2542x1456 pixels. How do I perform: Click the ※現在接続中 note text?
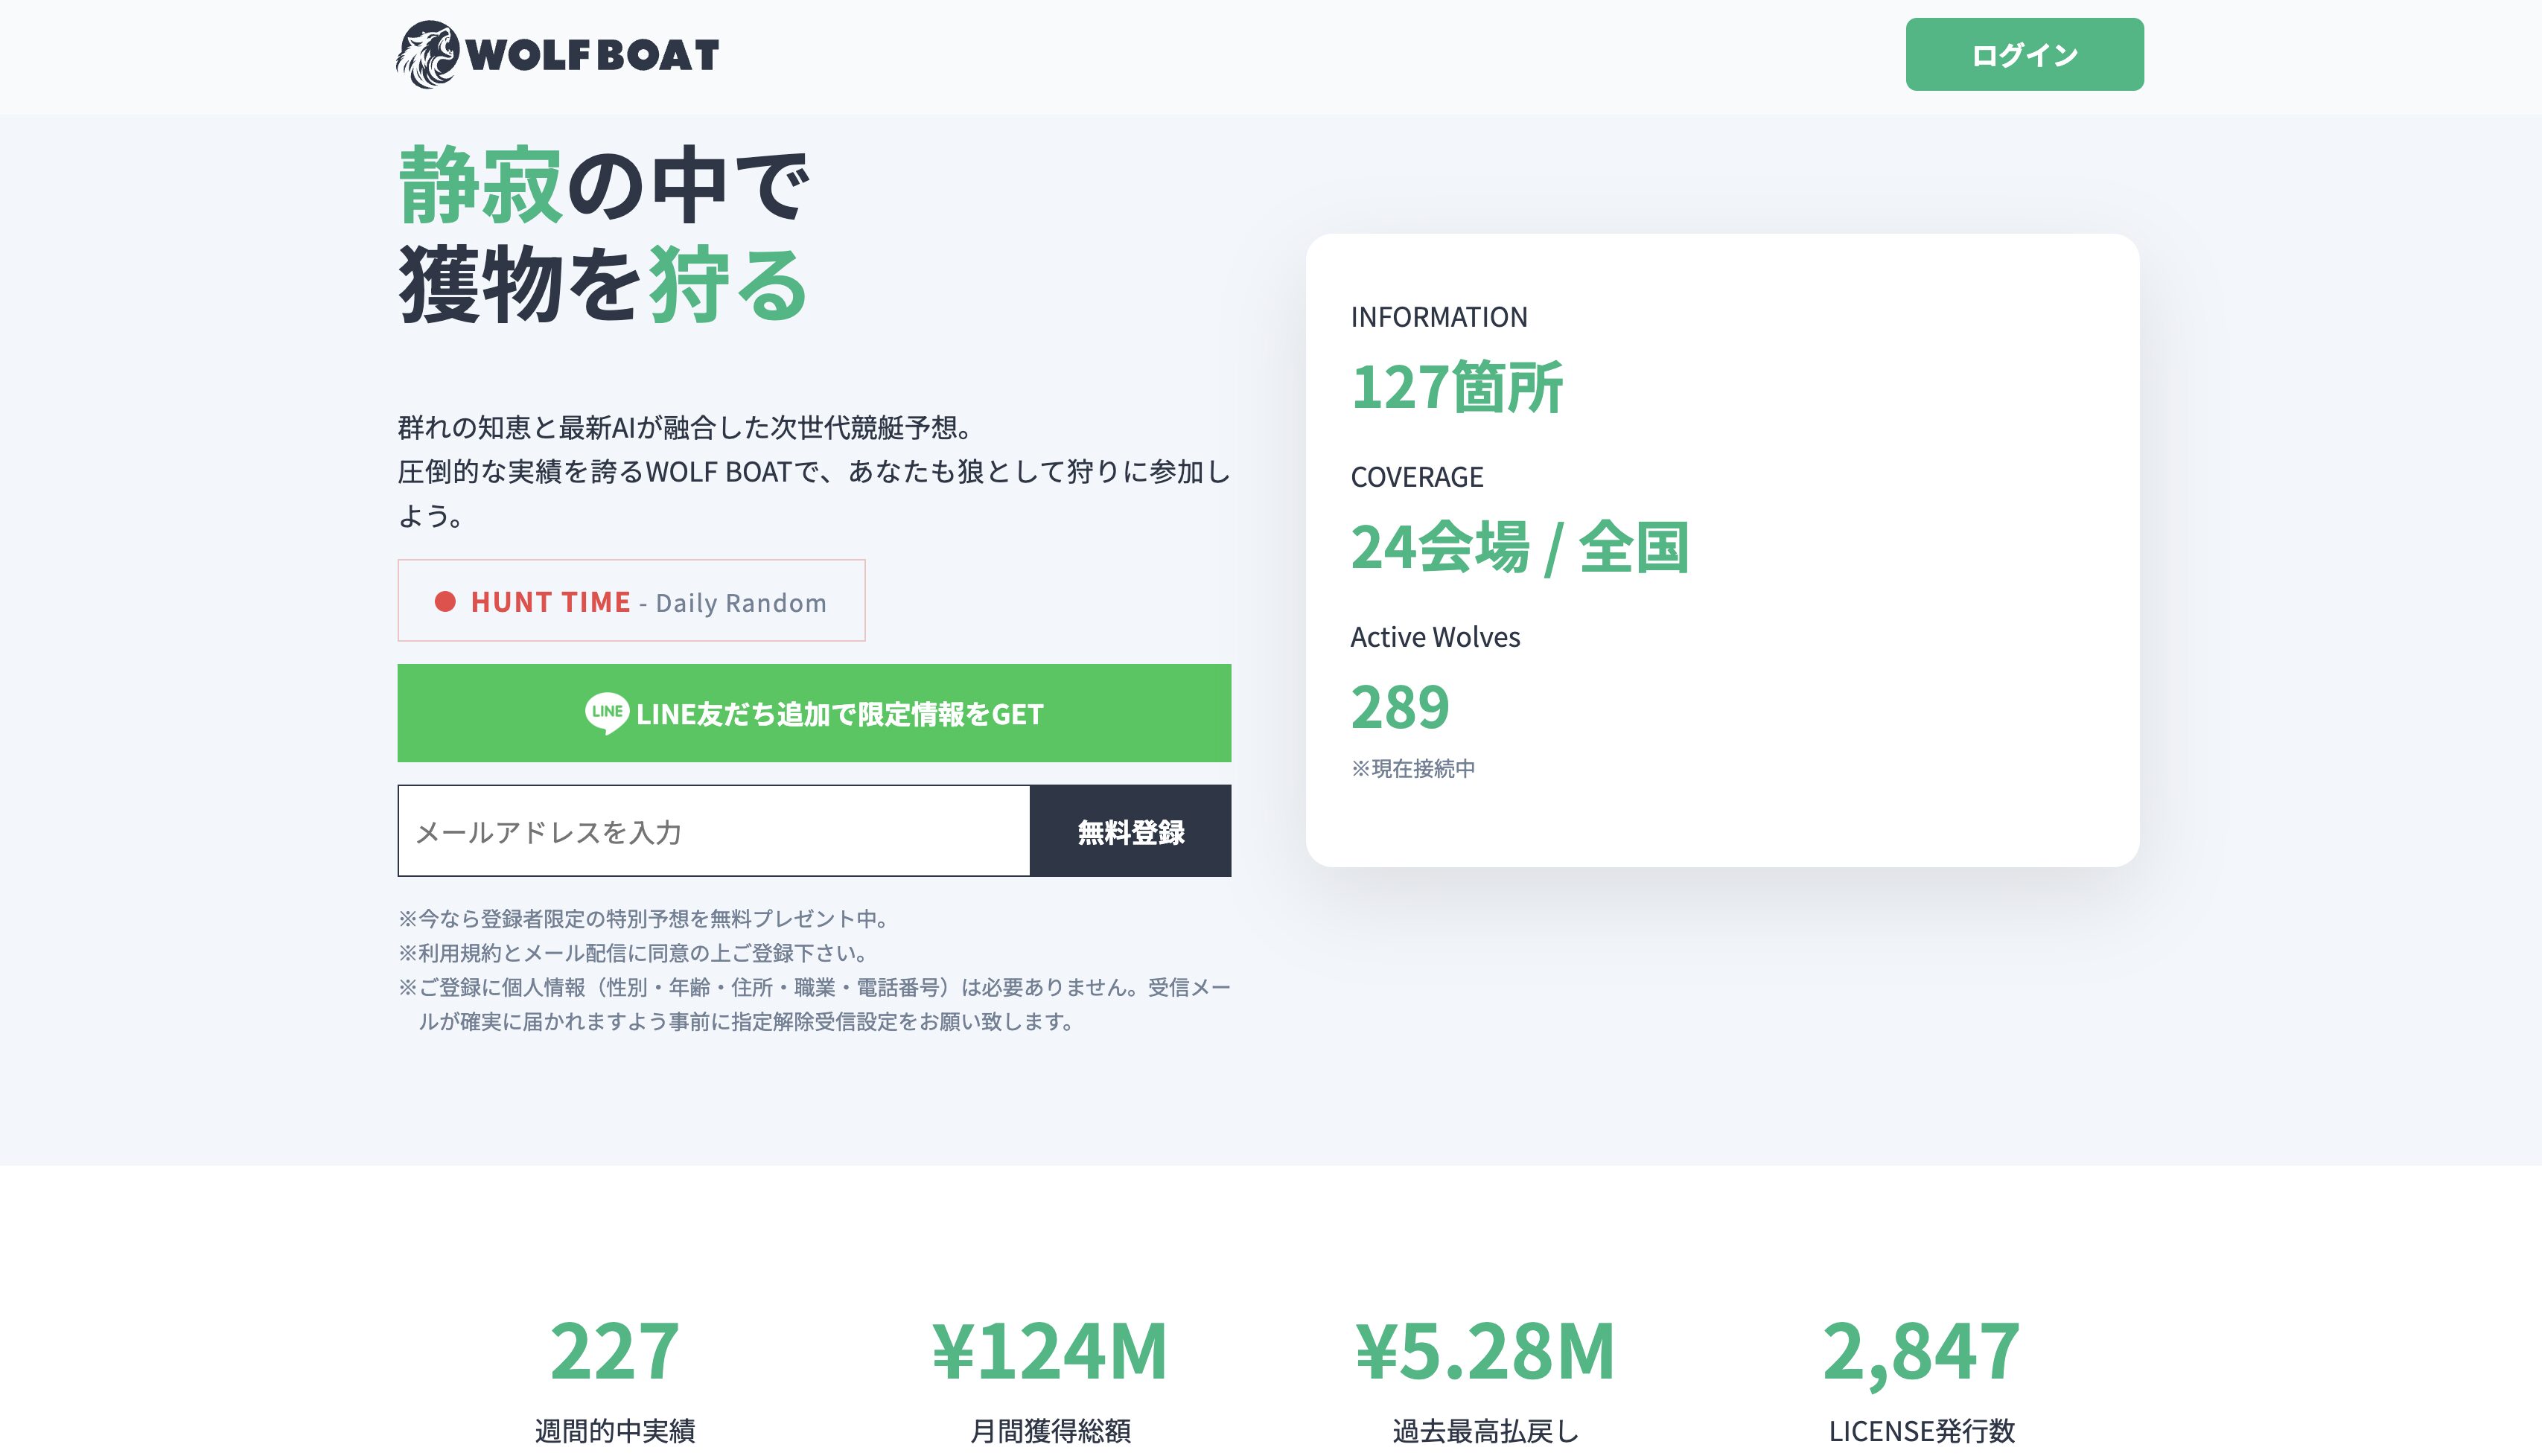pos(1412,768)
